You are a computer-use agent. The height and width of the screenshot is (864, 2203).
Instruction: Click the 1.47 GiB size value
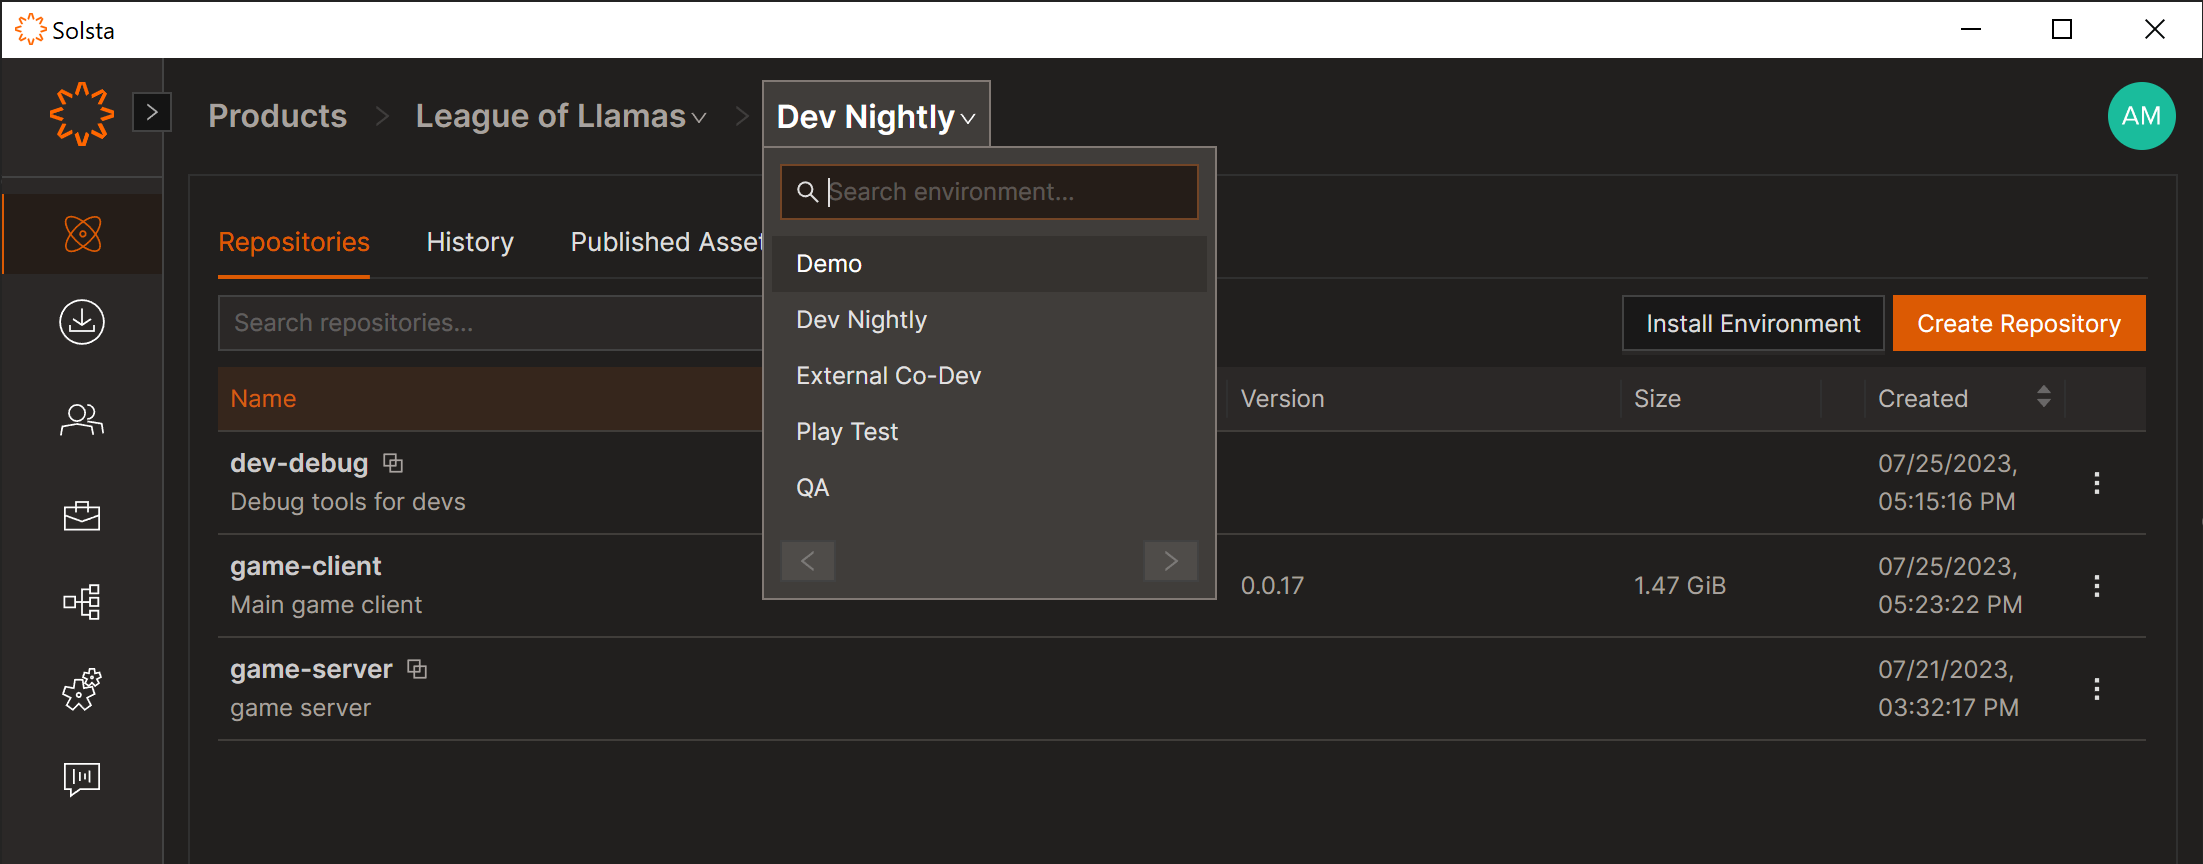coord(1680,586)
